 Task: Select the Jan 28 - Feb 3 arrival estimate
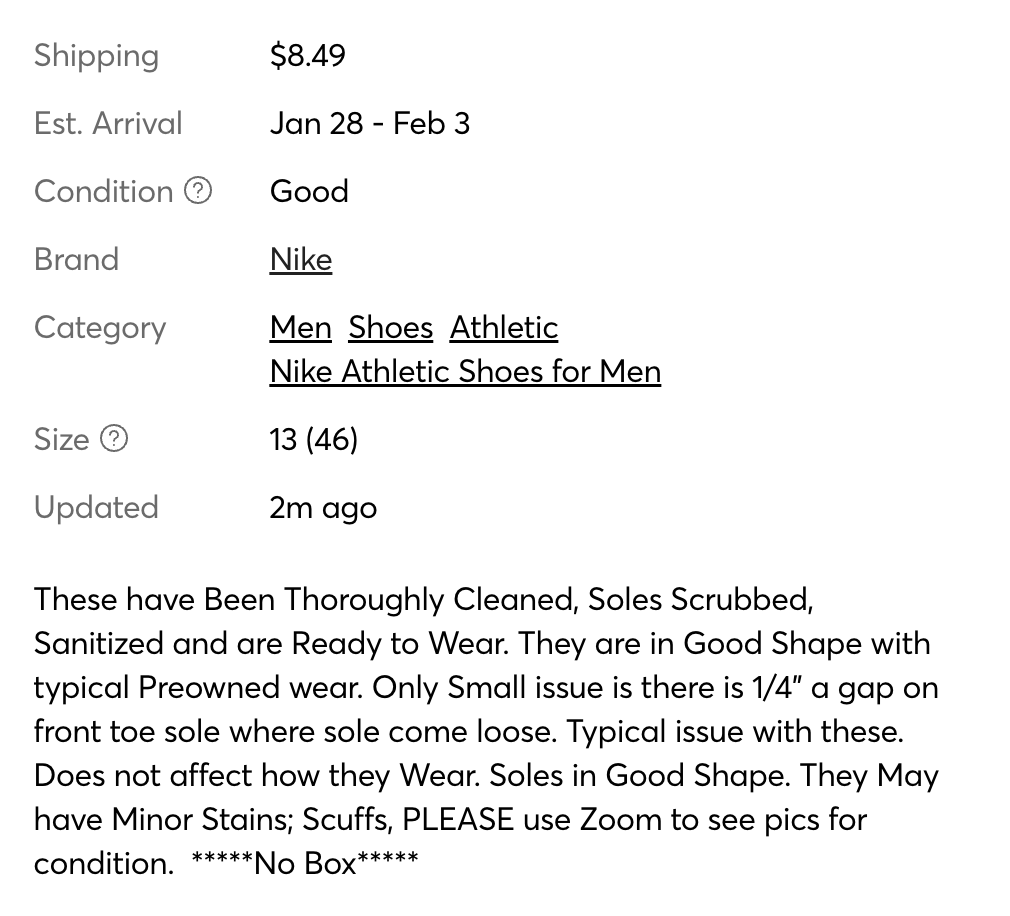click(370, 123)
